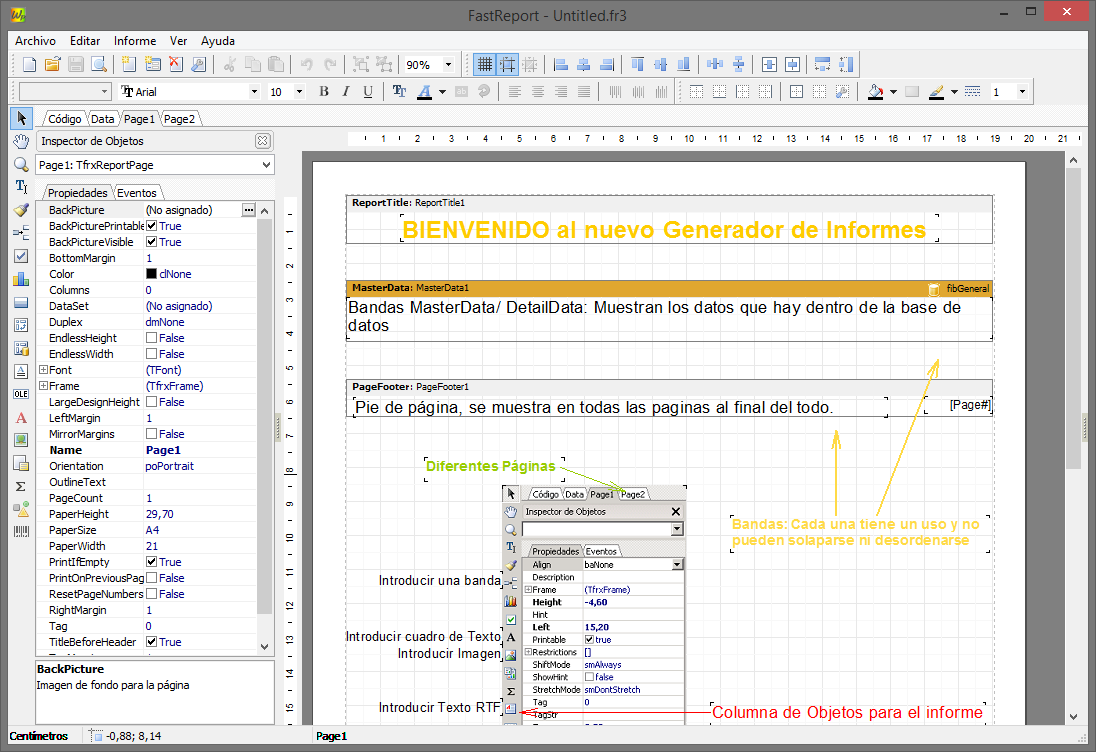Image resolution: width=1096 pixels, height=752 pixels.
Task: Open a report file from the toolbar
Action: pyautogui.click(x=52, y=65)
